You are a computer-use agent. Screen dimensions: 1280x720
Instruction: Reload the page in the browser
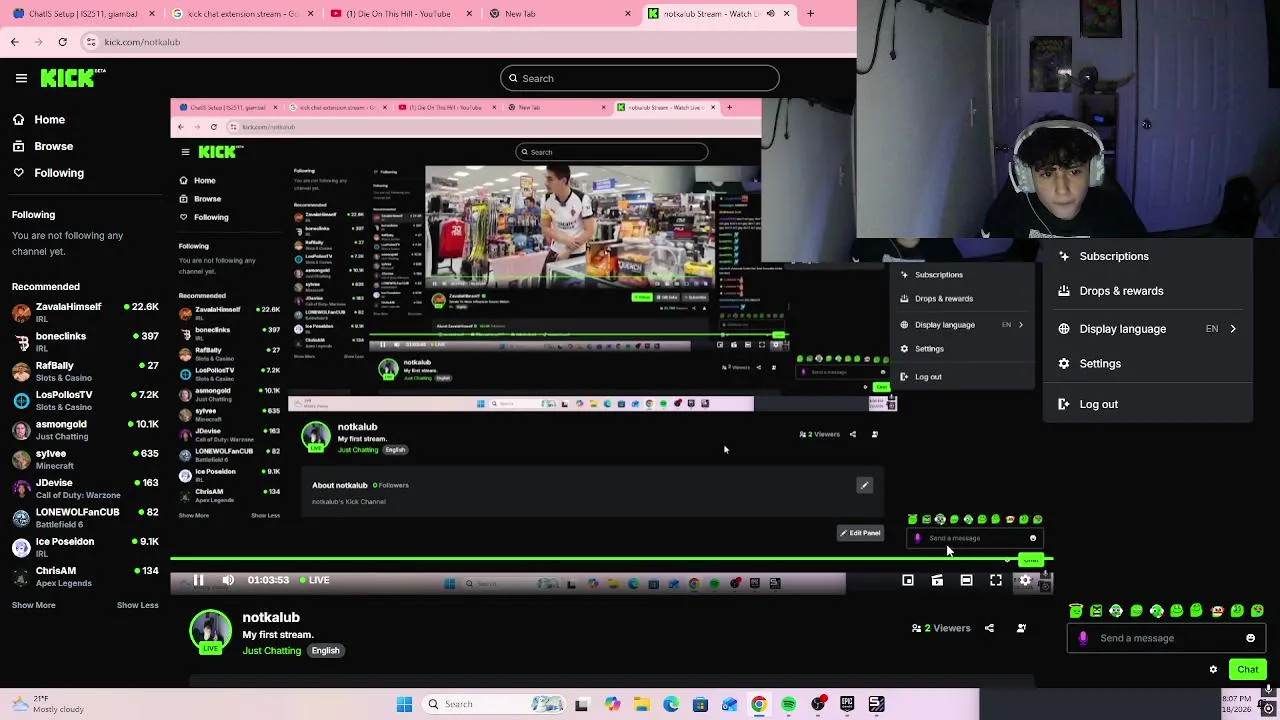[62, 42]
